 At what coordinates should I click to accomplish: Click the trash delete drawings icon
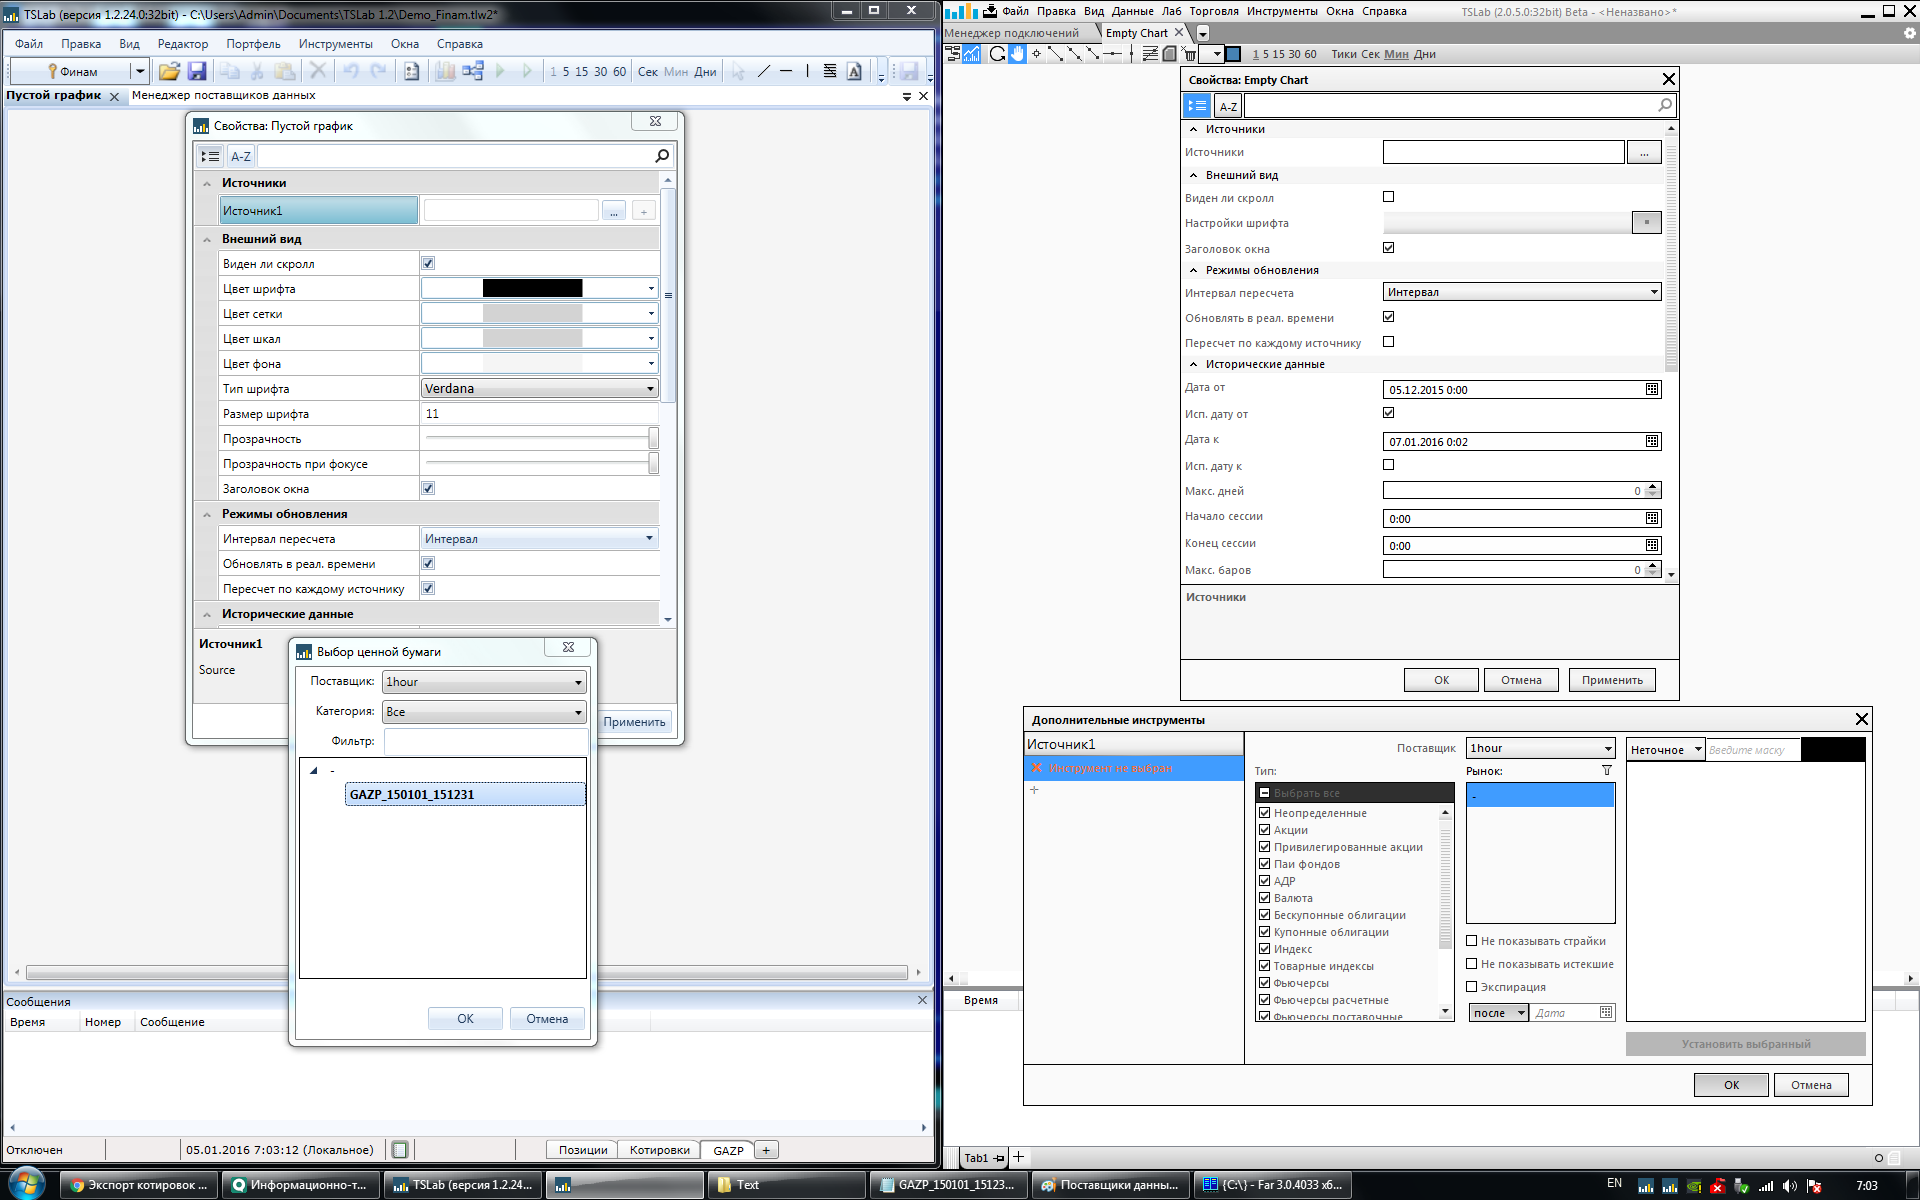point(1190,54)
